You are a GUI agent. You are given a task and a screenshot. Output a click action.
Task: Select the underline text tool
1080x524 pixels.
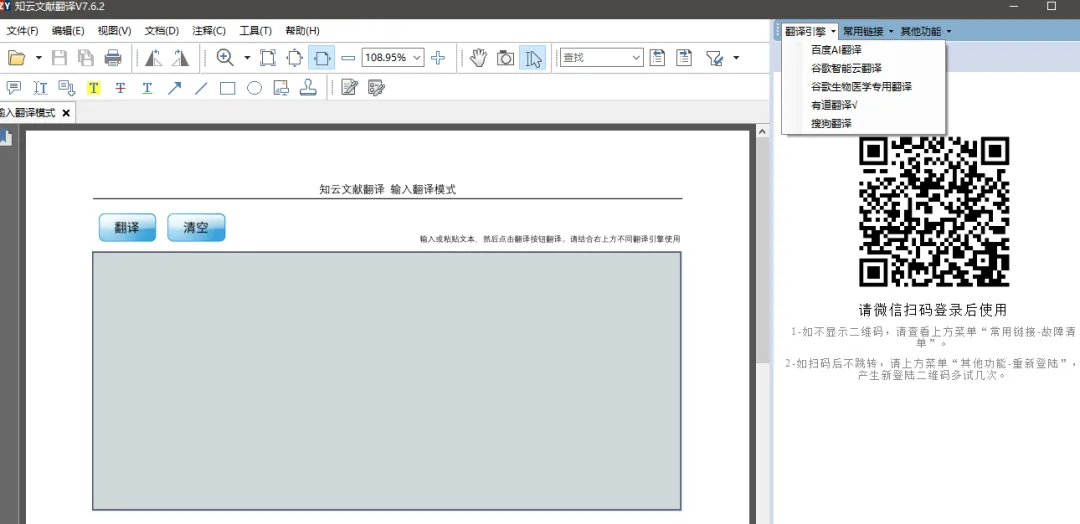147,88
